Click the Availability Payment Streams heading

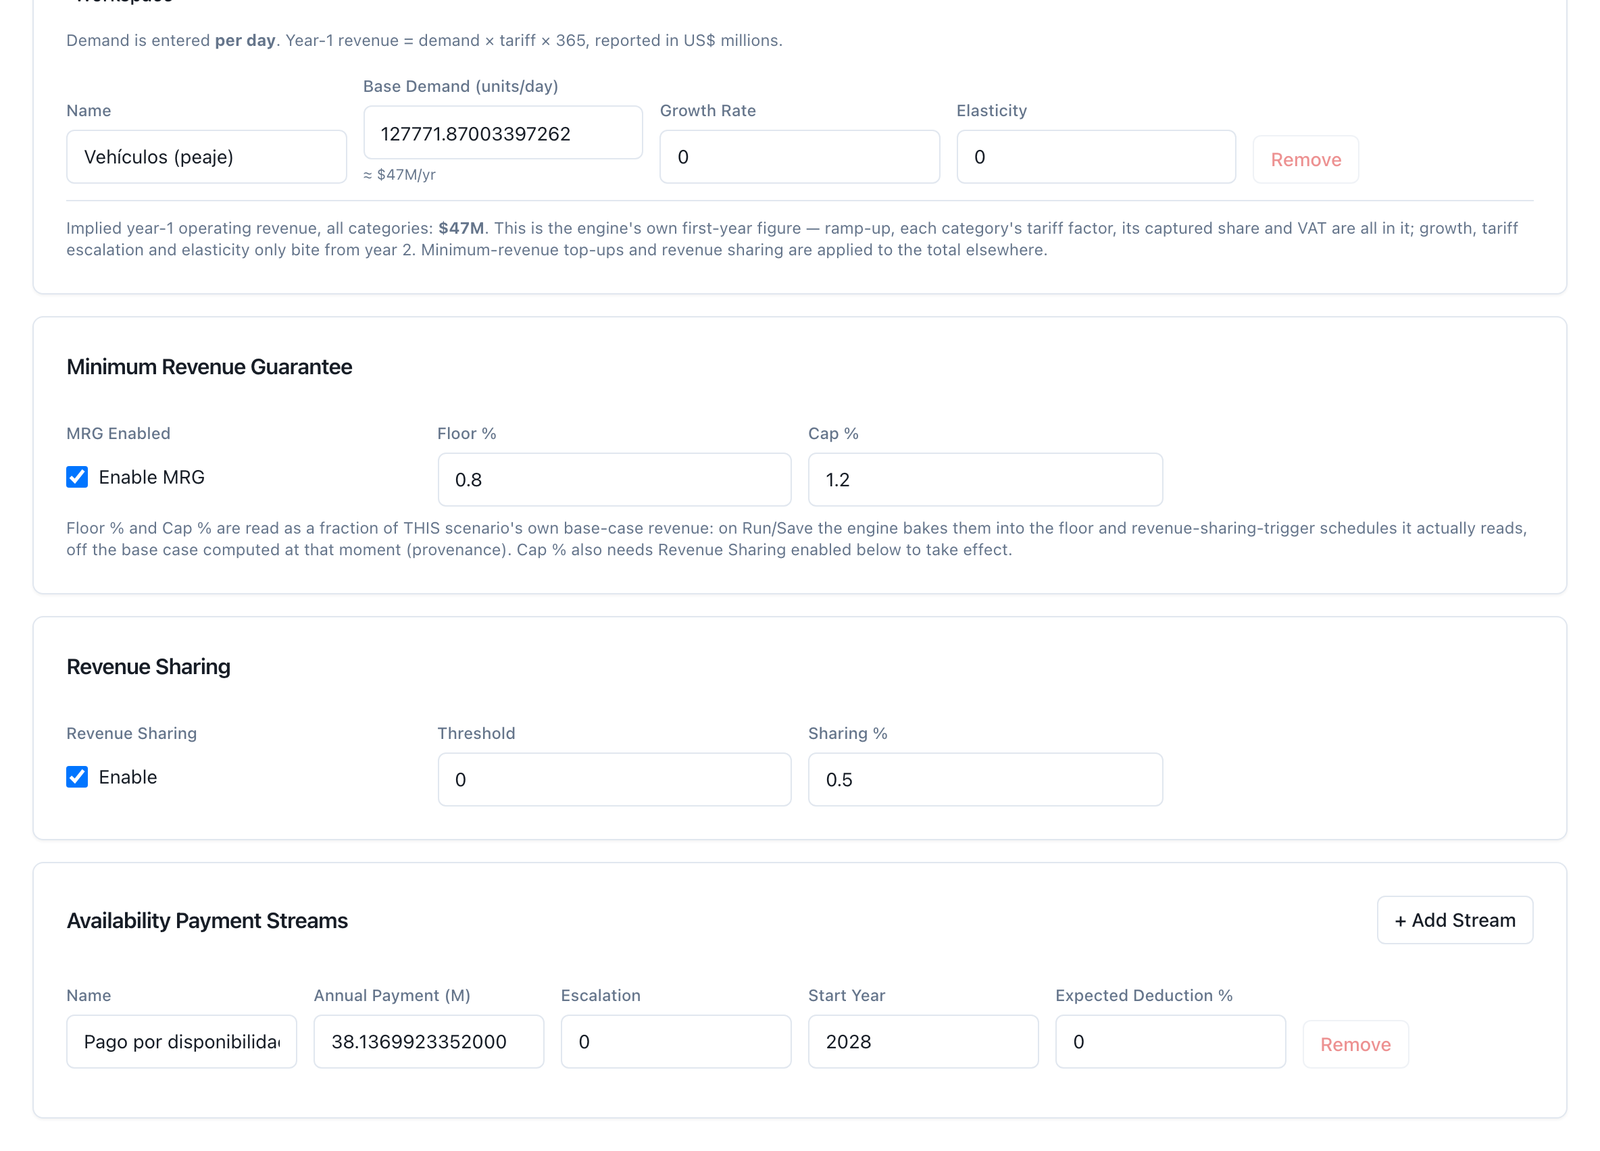point(207,921)
